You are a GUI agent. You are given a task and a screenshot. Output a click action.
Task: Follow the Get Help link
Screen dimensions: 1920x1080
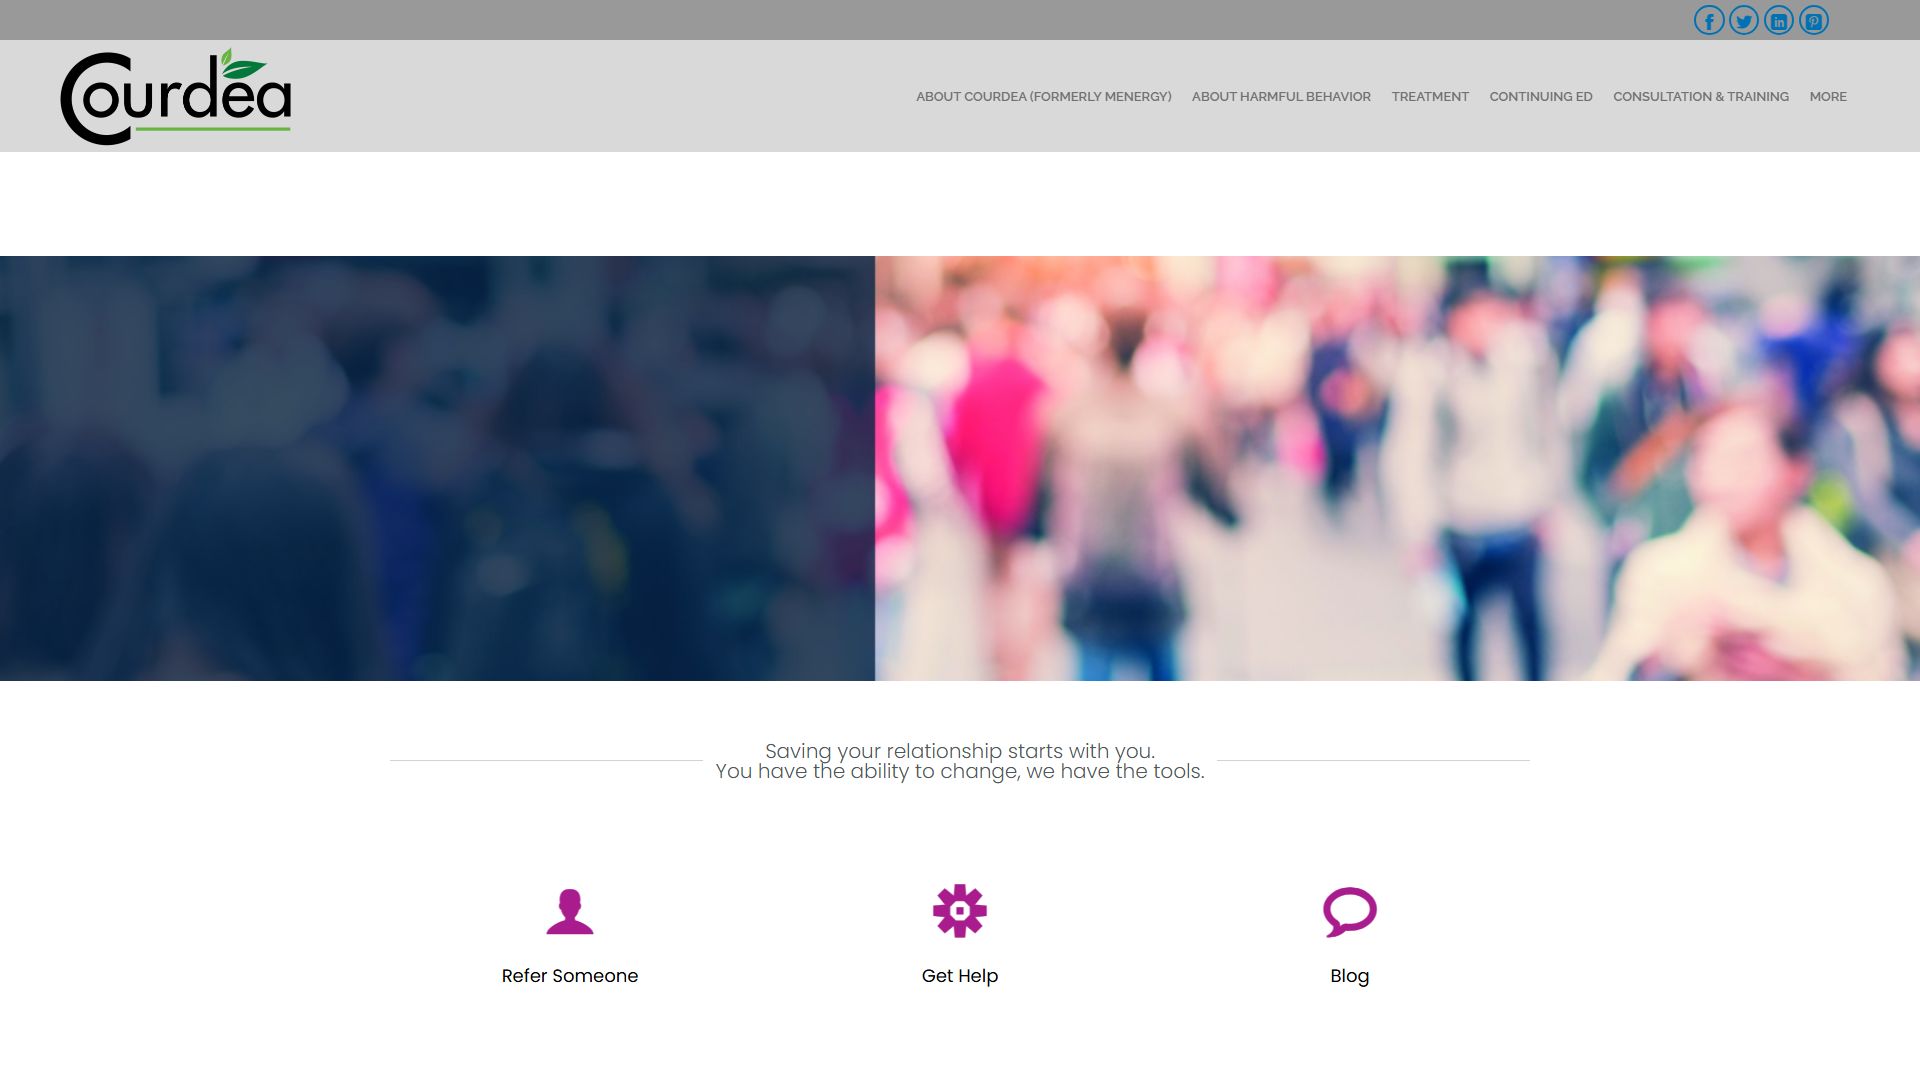click(960, 976)
